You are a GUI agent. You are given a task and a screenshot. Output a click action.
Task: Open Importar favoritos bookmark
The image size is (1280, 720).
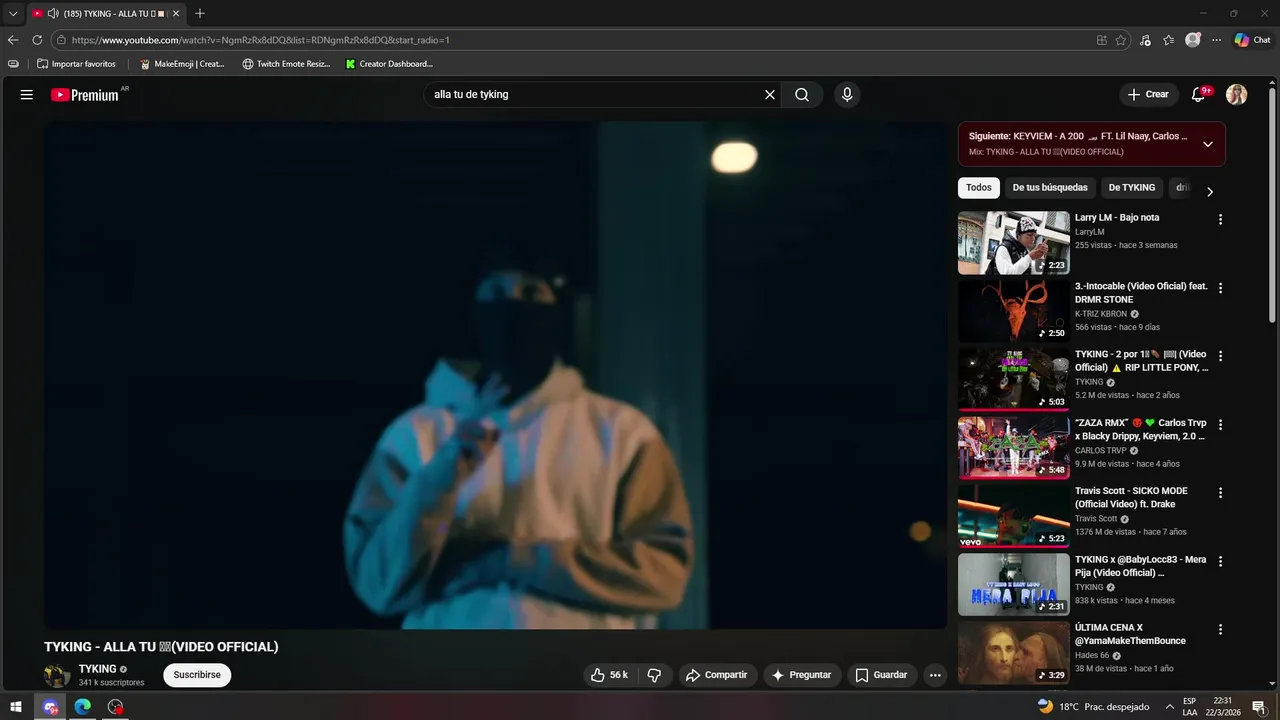tap(76, 64)
